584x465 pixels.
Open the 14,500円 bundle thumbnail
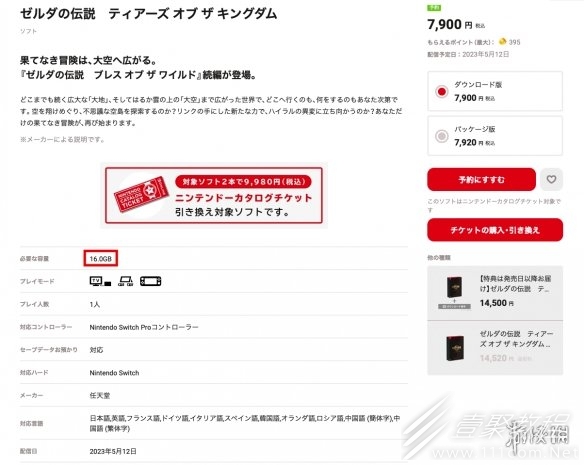click(x=454, y=292)
